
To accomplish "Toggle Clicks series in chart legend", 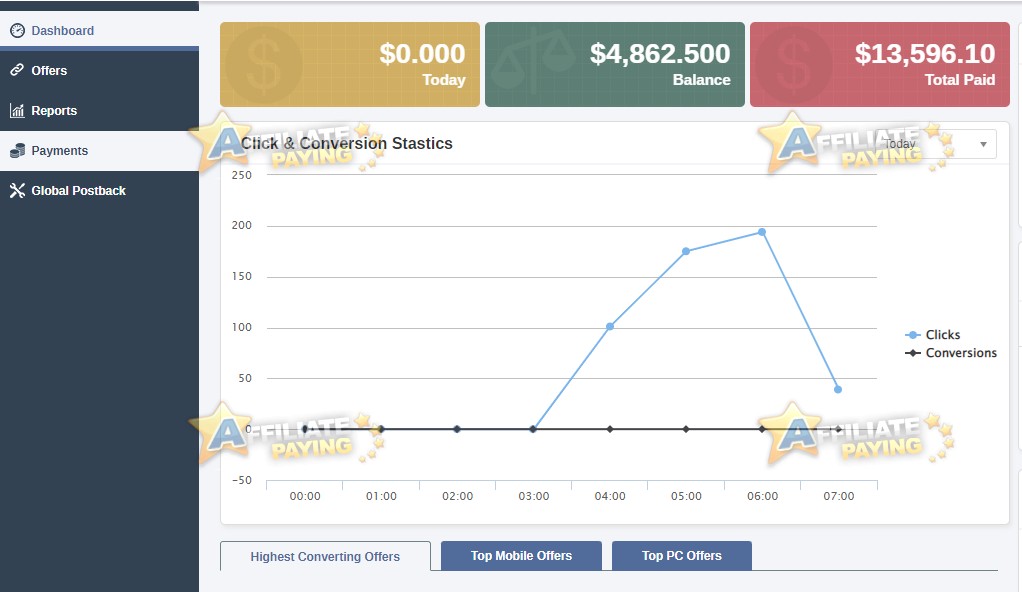I will click(x=933, y=334).
